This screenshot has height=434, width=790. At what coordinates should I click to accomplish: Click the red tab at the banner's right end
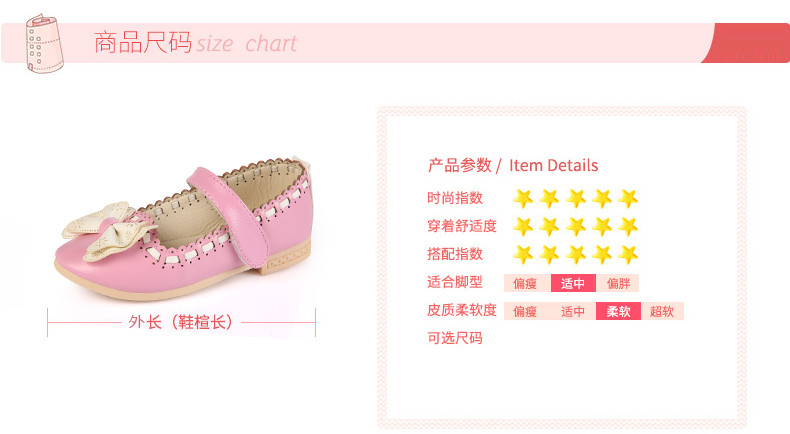(x=747, y=43)
